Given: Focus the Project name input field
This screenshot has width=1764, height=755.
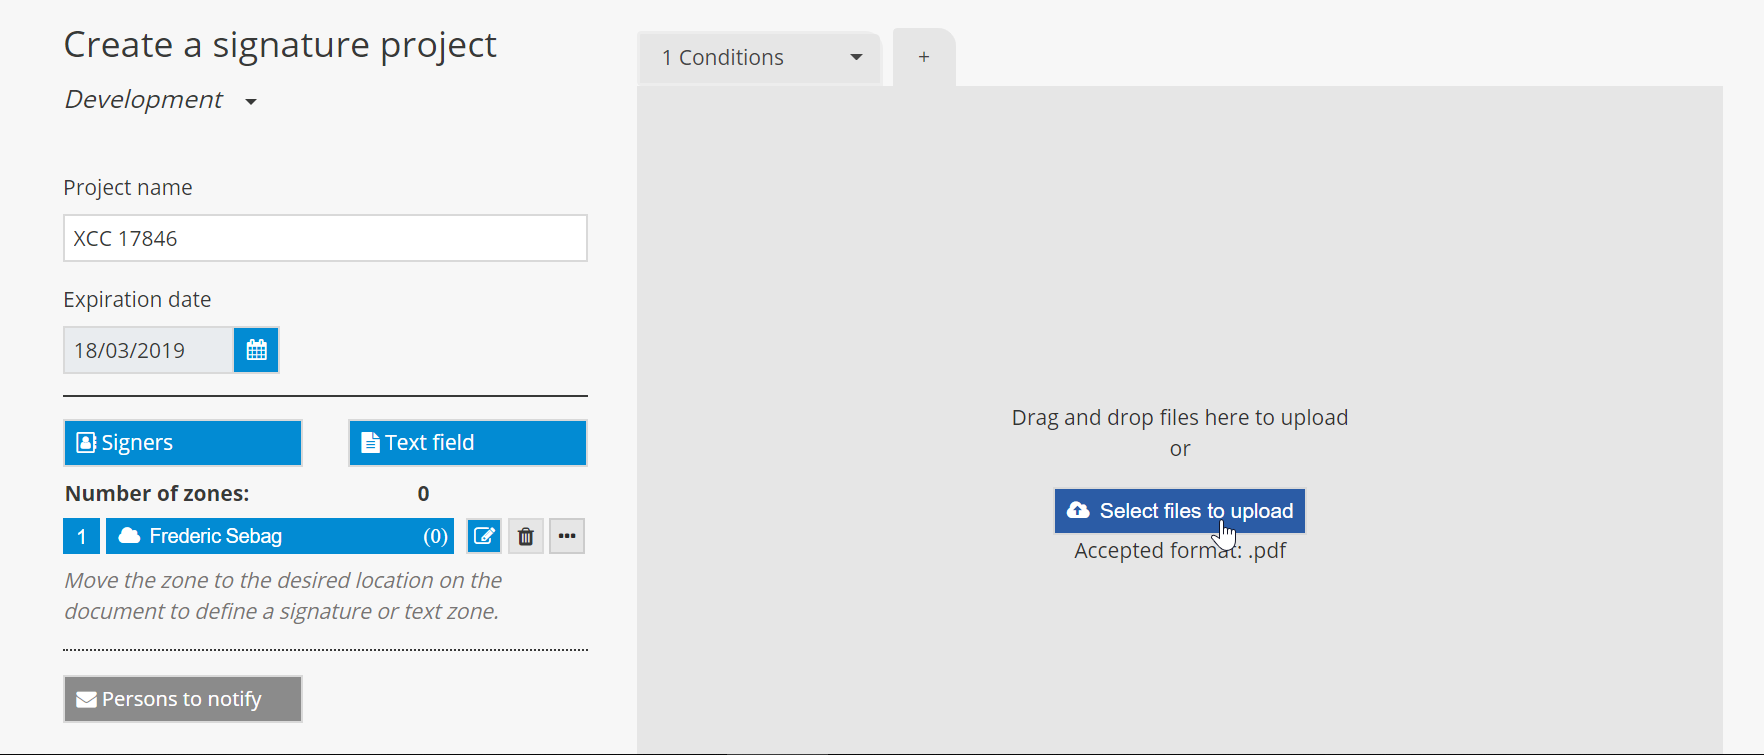Looking at the screenshot, I should [x=325, y=238].
